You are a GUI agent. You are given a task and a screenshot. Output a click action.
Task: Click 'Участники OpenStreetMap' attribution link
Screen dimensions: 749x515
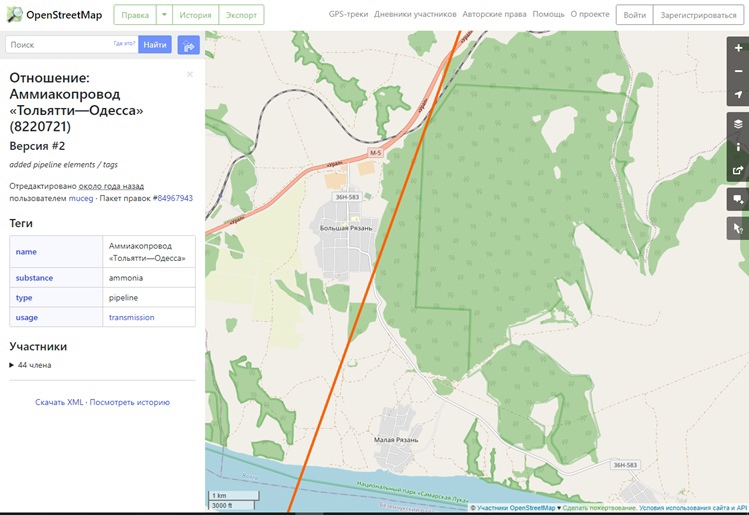point(516,508)
